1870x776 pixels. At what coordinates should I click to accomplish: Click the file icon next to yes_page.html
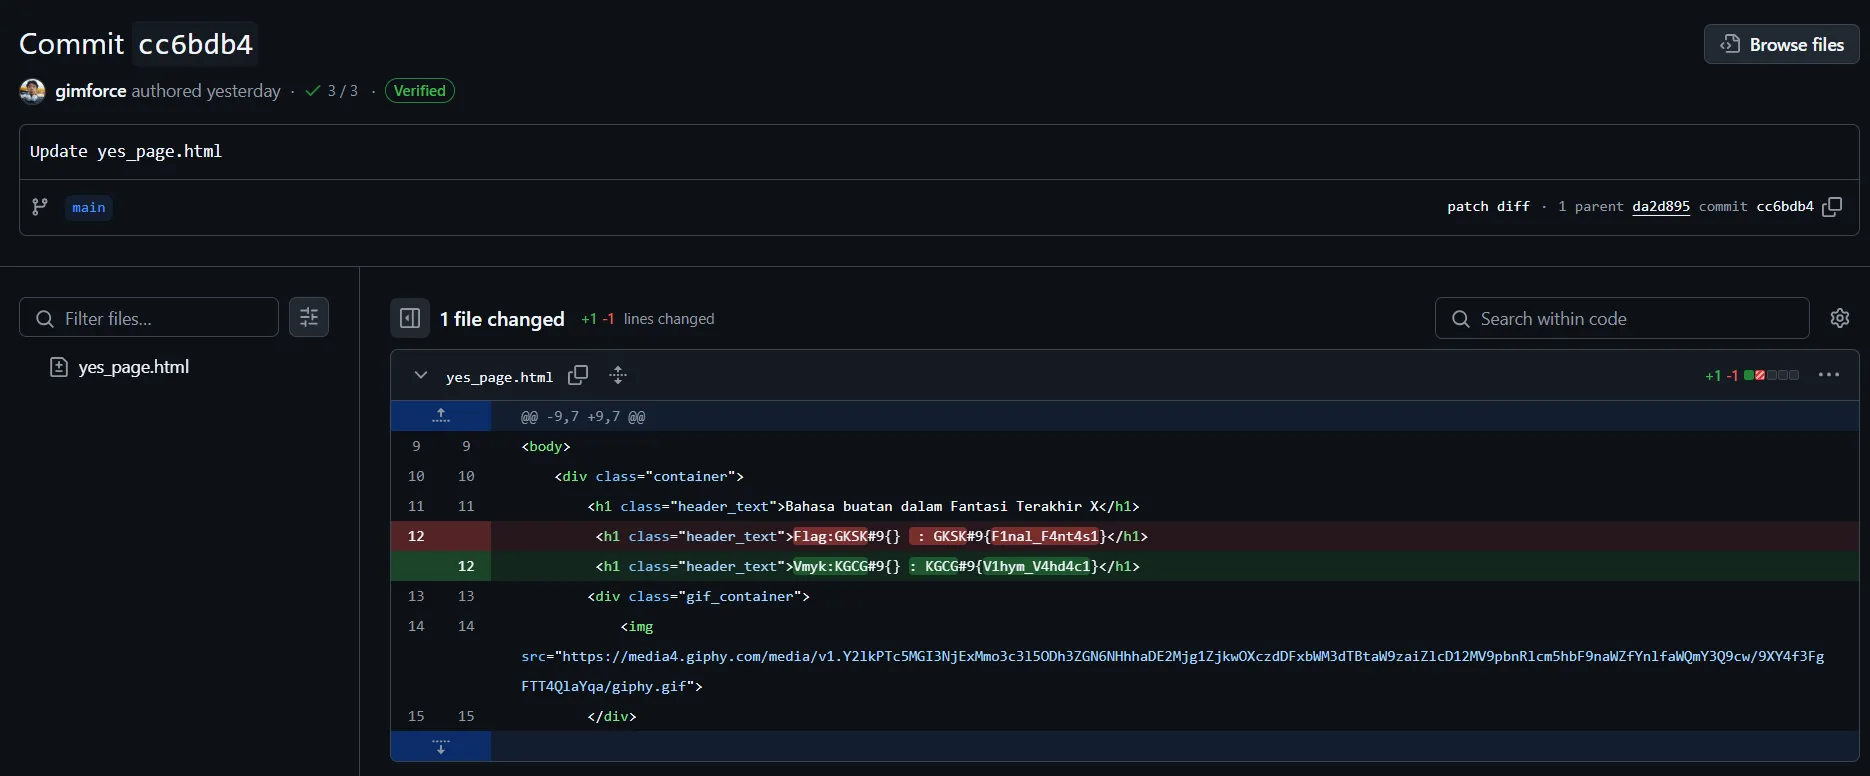[x=59, y=367]
